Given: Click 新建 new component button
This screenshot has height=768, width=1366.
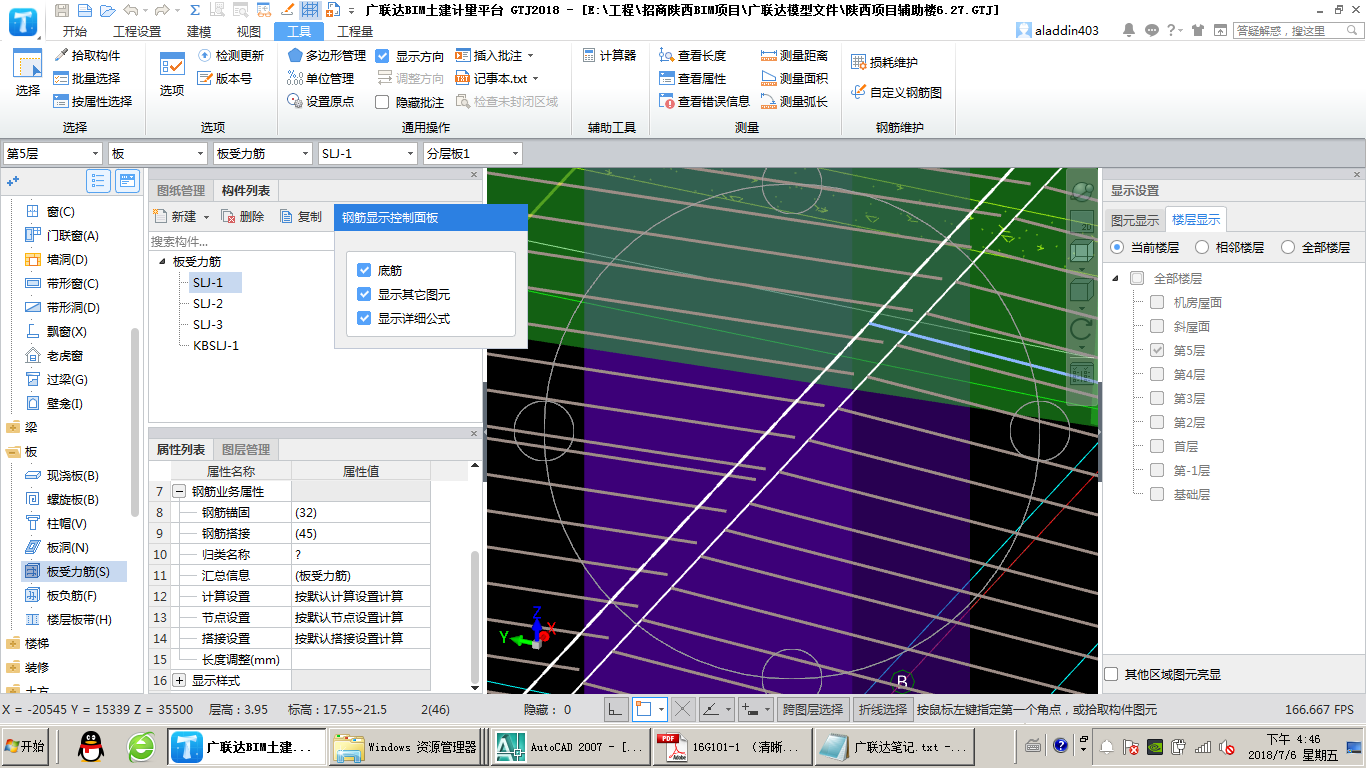Looking at the screenshot, I should pyautogui.click(x=176, y=216).
